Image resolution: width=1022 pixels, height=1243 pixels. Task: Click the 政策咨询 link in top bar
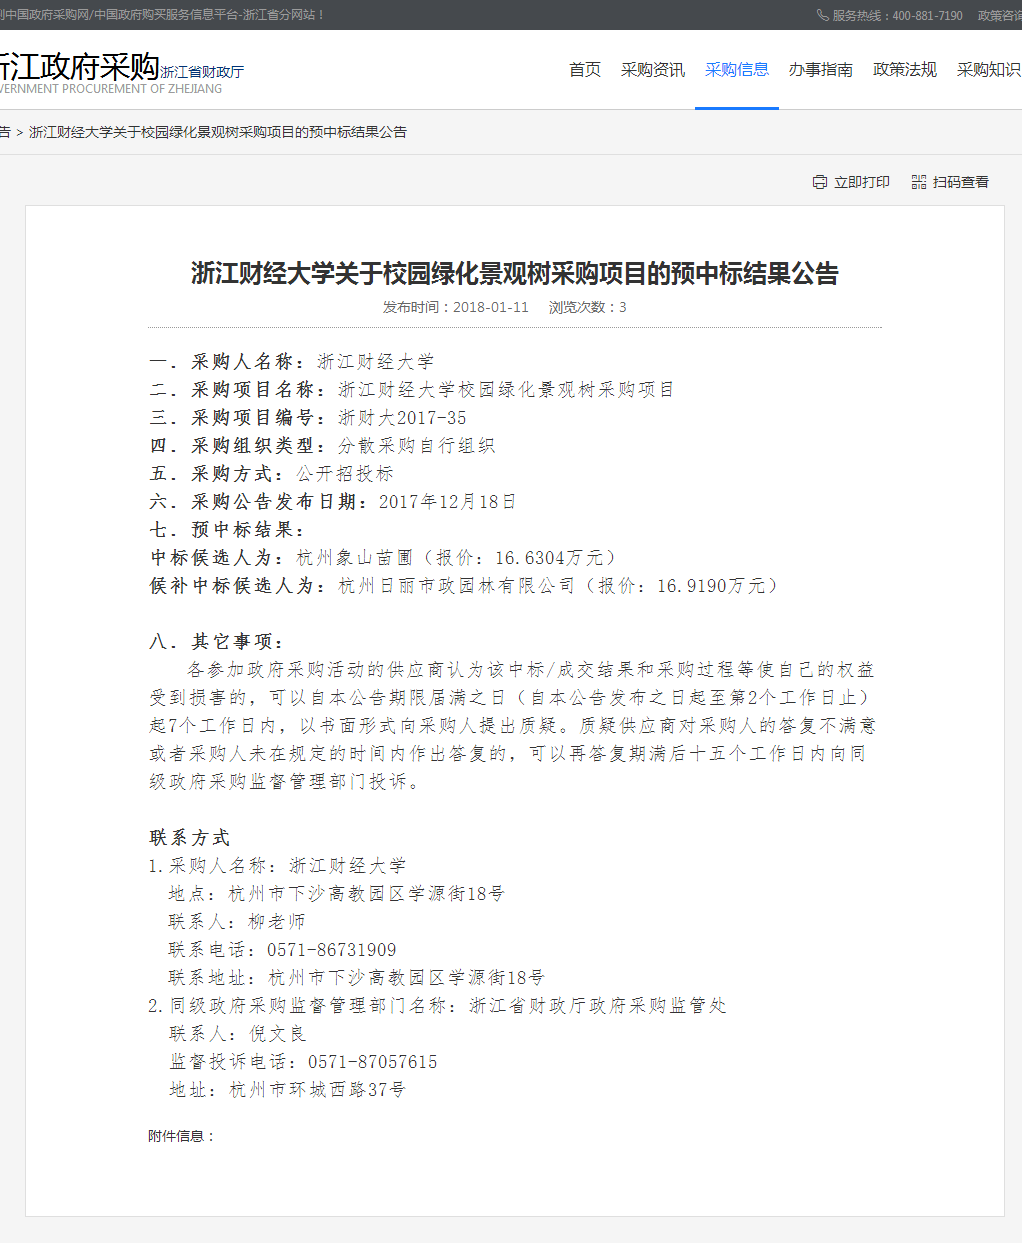999,15
